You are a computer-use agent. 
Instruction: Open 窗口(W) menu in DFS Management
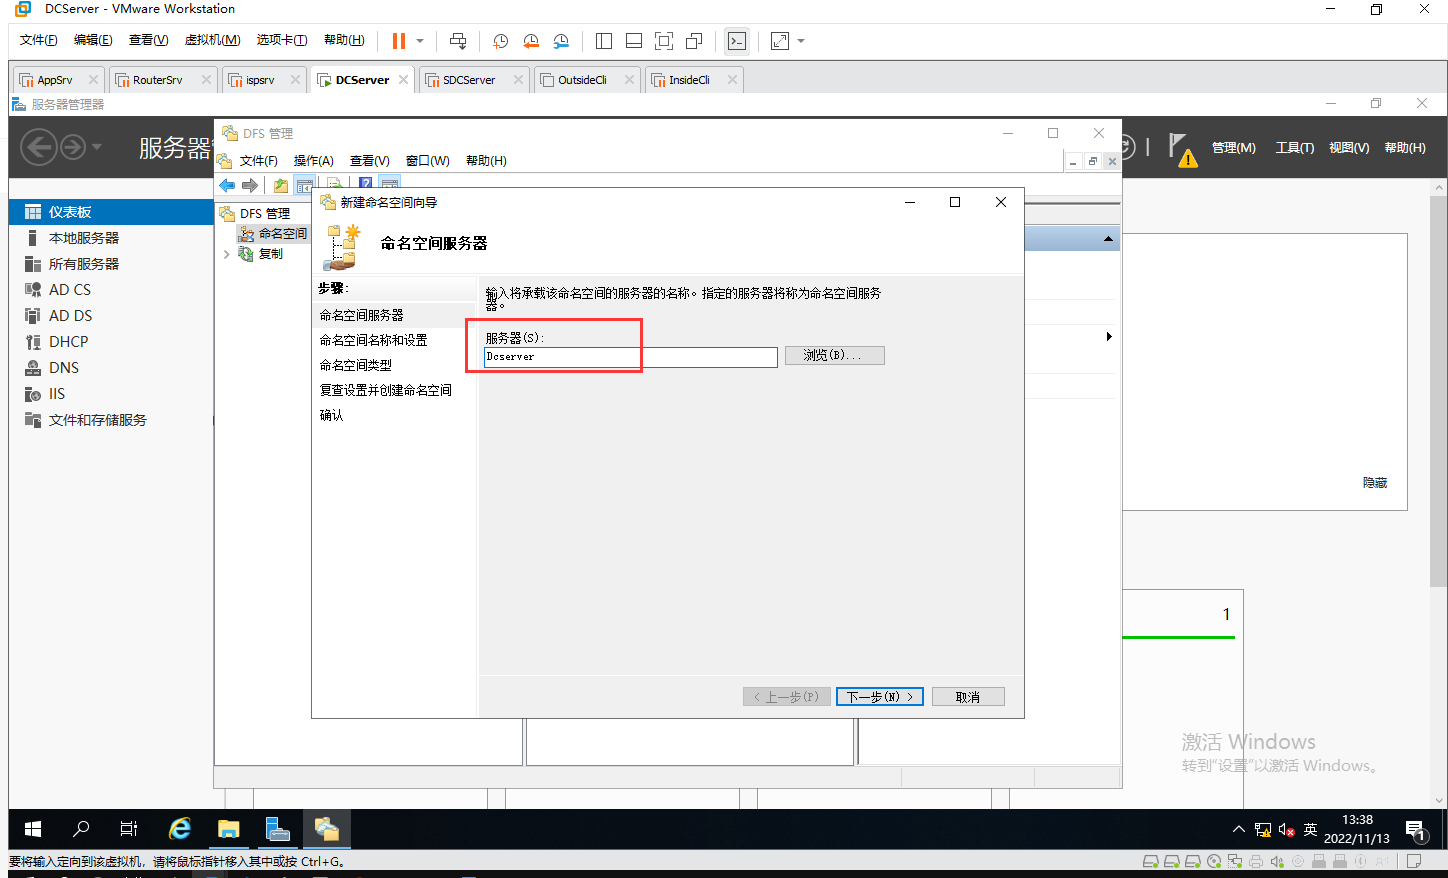(427, 161)
